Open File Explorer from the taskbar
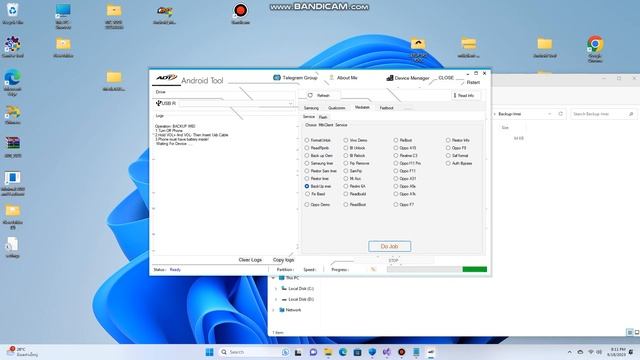The image size is (640, 360). 328,352
